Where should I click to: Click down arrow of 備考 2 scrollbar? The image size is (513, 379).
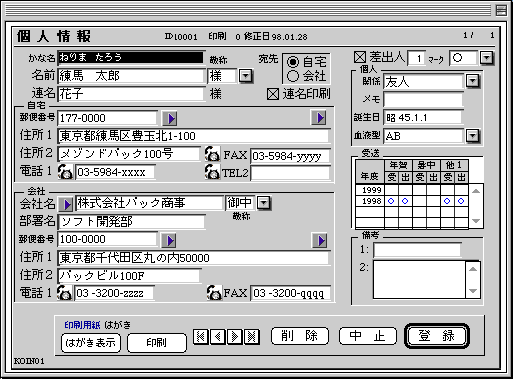point(473,291)
